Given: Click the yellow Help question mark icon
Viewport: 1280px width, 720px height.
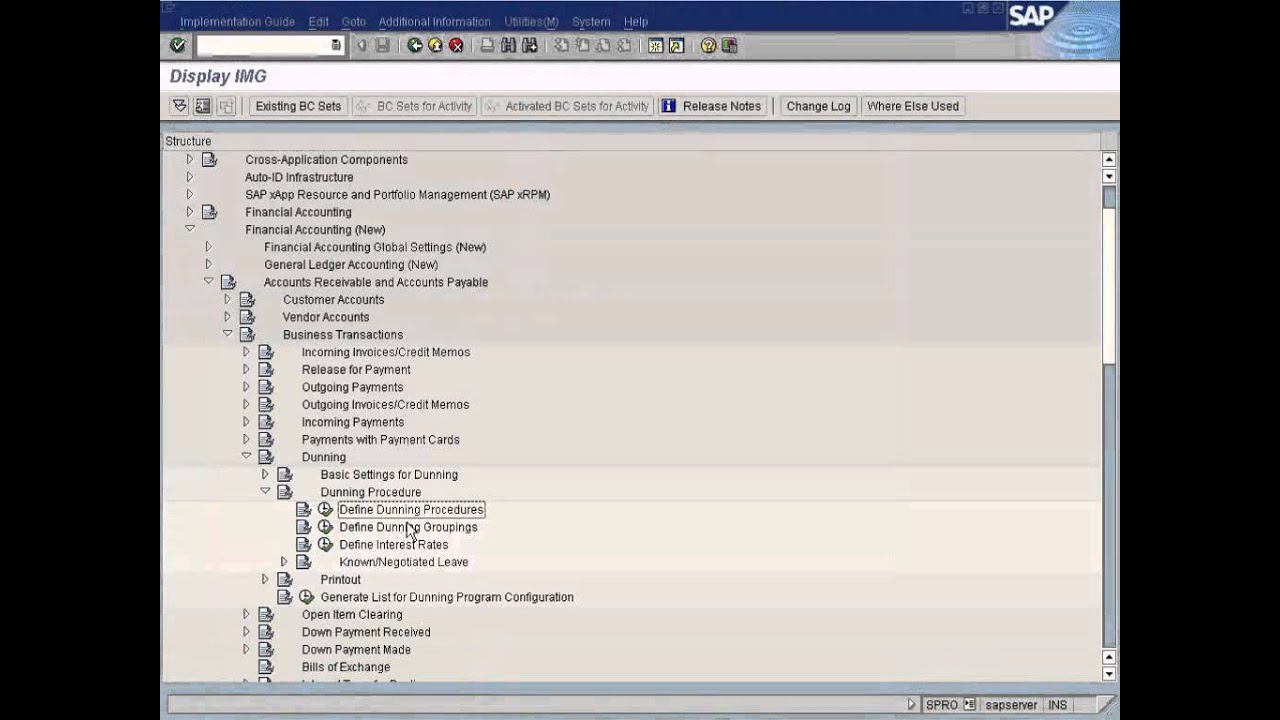Looking at the screenshot, I should [708, 45].
